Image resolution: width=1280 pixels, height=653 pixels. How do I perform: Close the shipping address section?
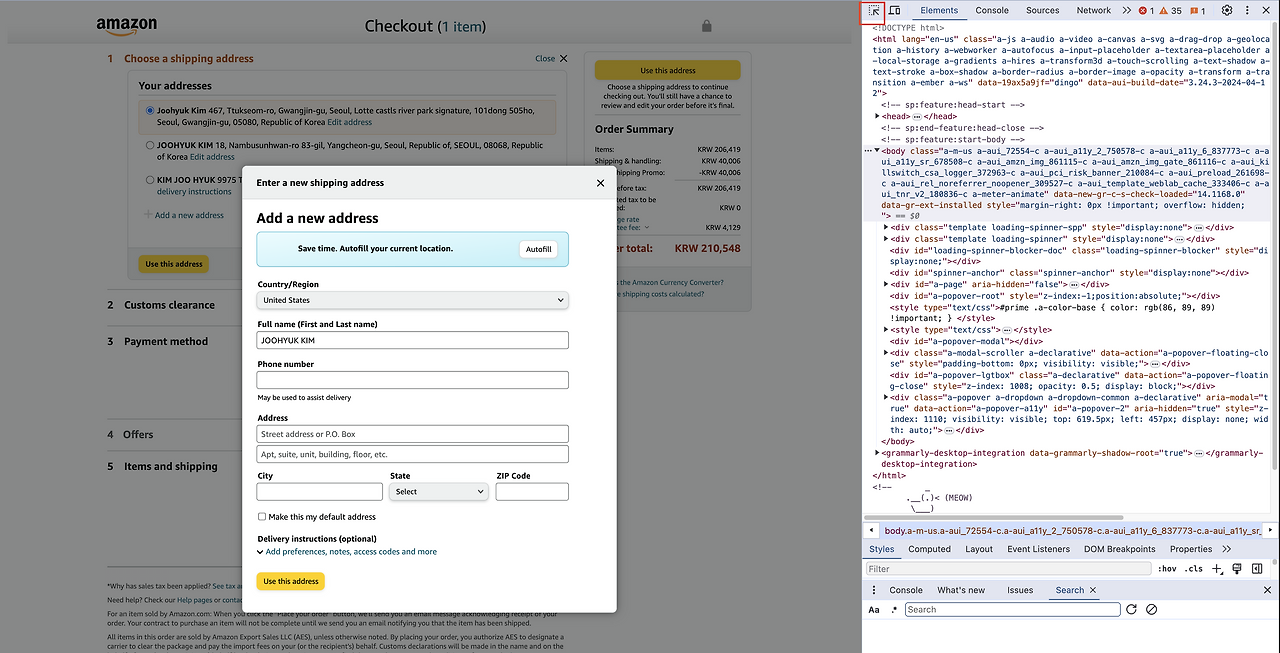coord(552,59)
